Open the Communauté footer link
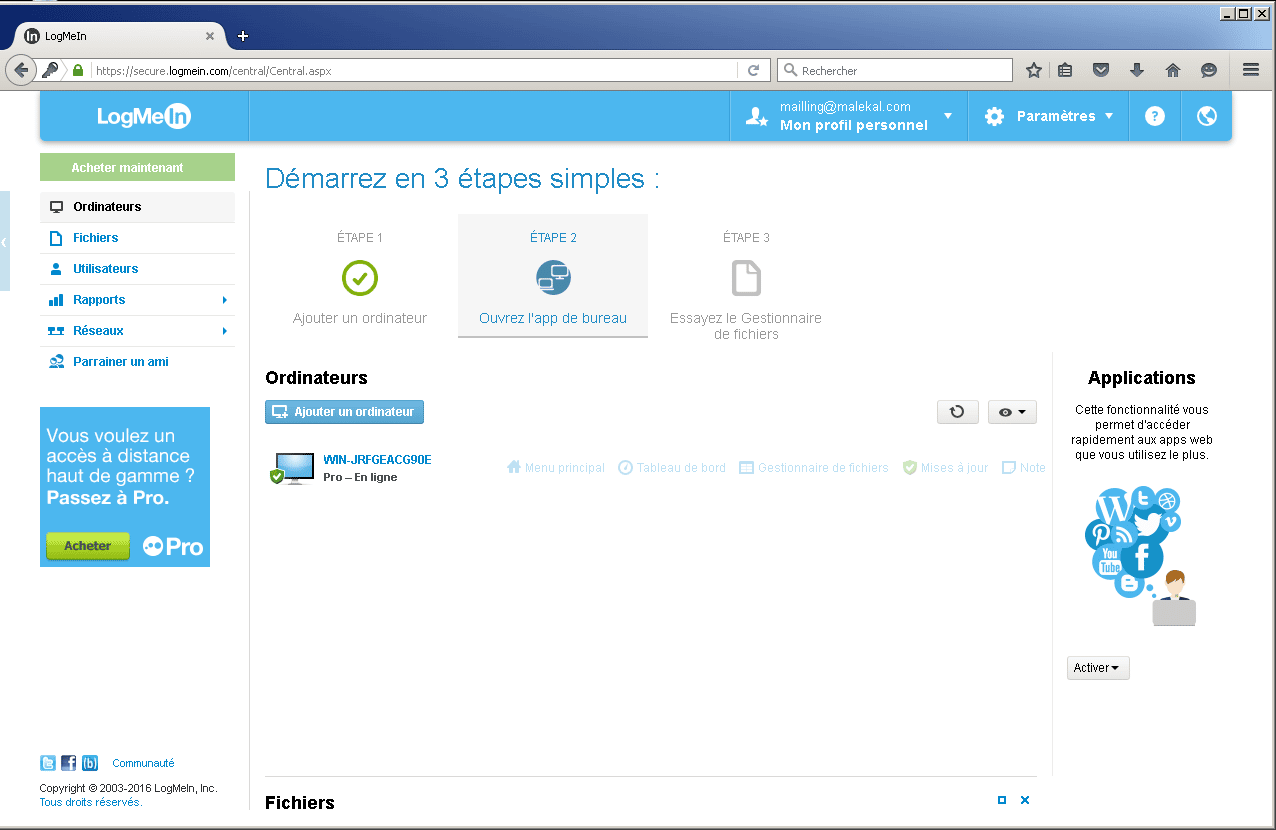 pyautogui.click(x=143, y=763)
